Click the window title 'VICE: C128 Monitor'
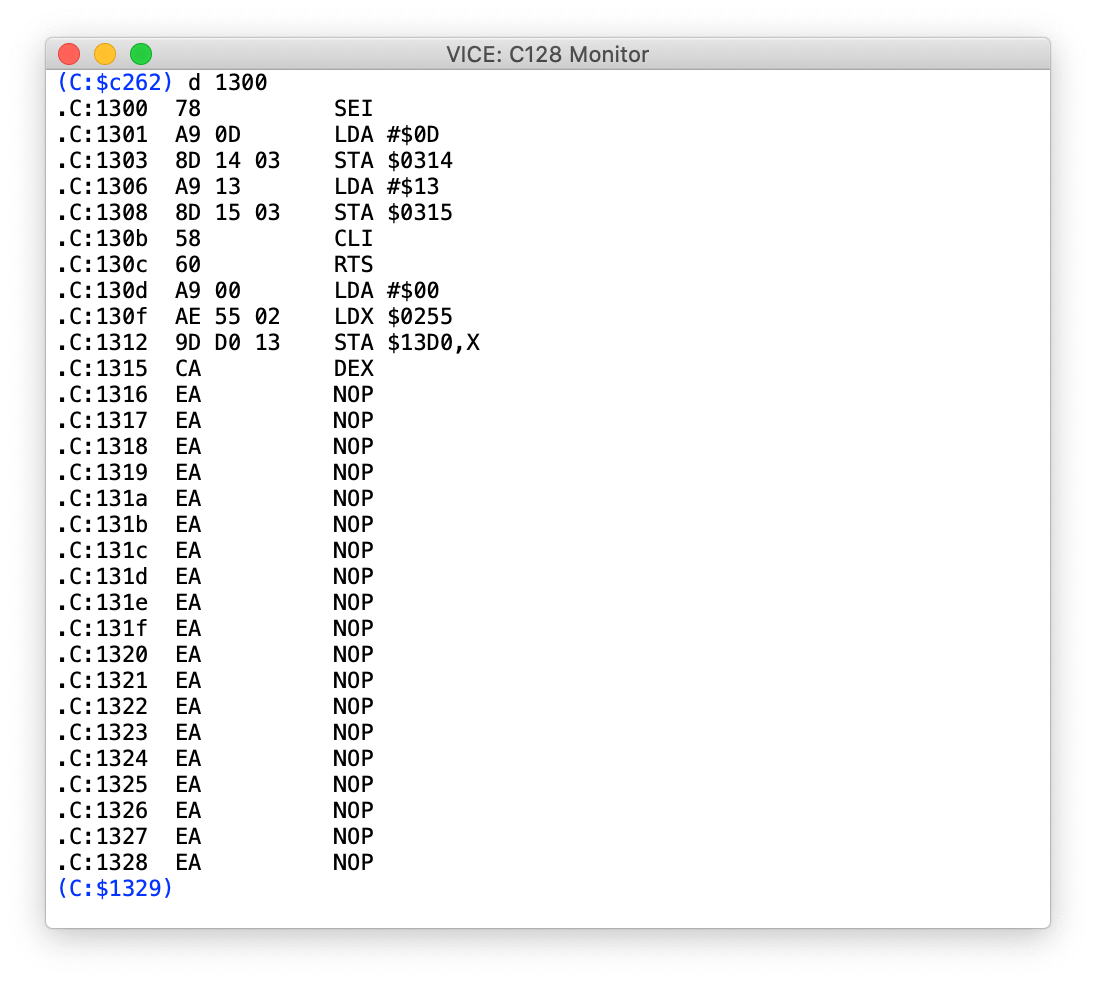 point(547,54)
